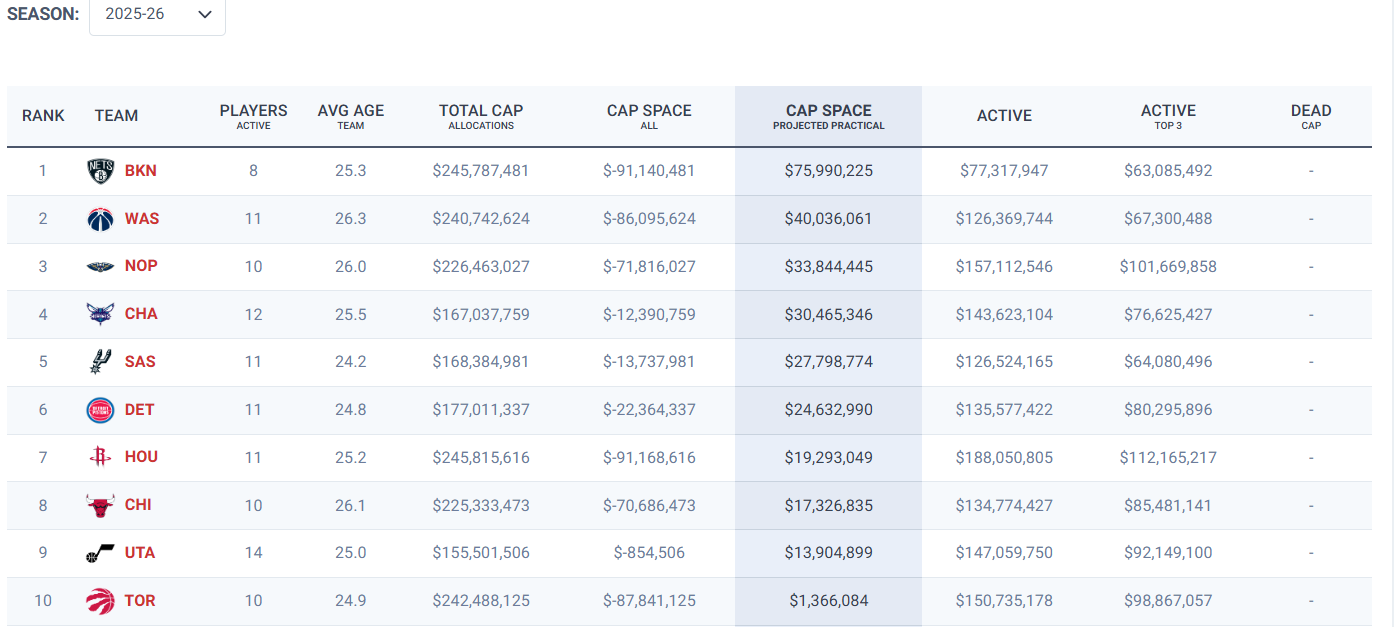The width and height of the screenshot is (1394, 627).
Task: Sort table by Avg Age column
Action: pos(351,116)
